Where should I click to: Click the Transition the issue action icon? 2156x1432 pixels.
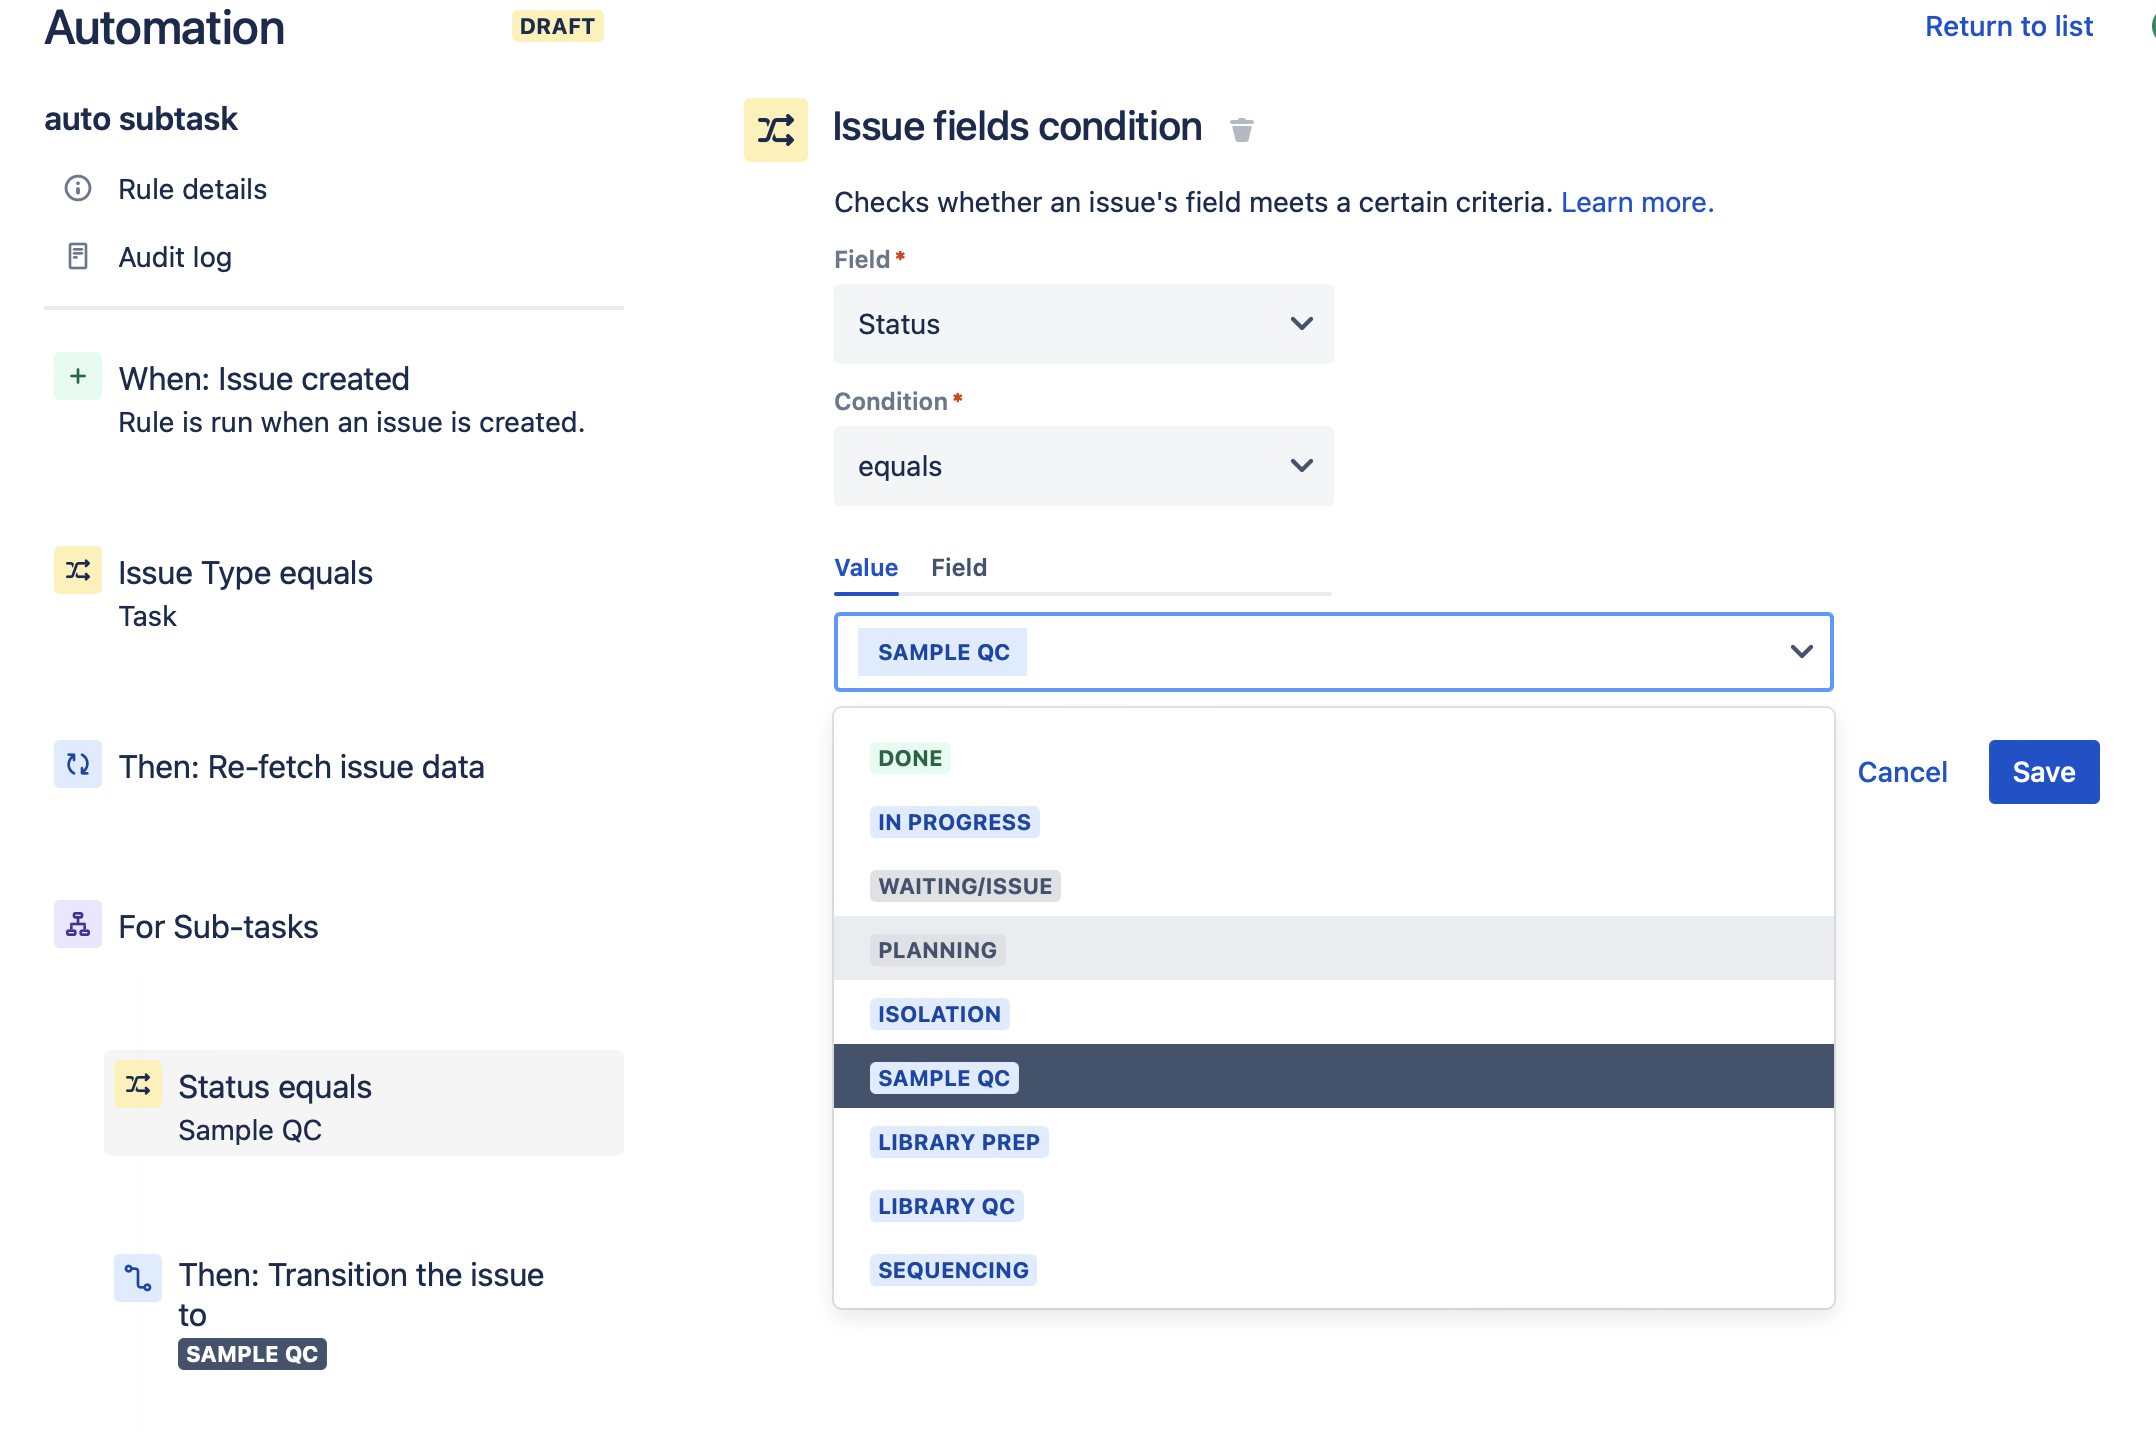tap(138, 1278)
